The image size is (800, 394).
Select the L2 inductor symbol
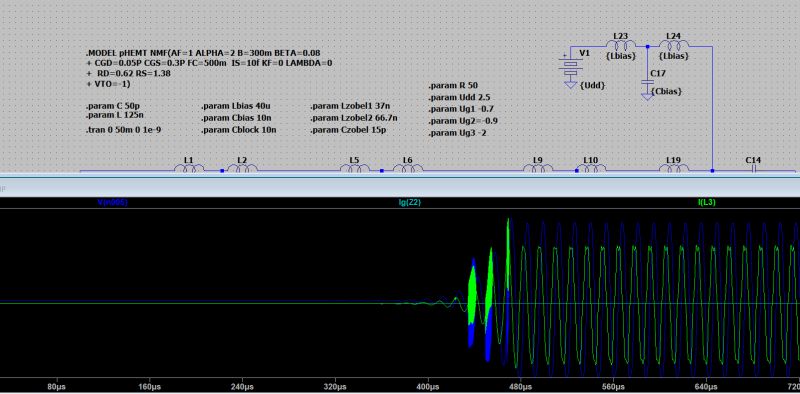point(242,168)
